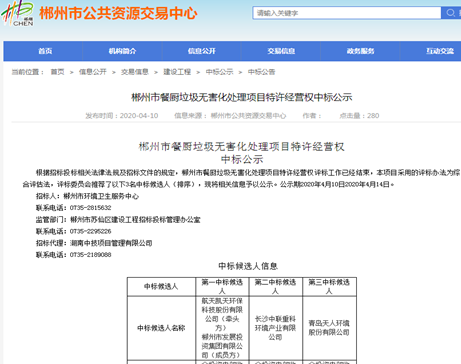The width and height of the screenshot is (461, 364).
Task: Click the 中标候选人信息 table heading
Action: (x=248, y=266)
